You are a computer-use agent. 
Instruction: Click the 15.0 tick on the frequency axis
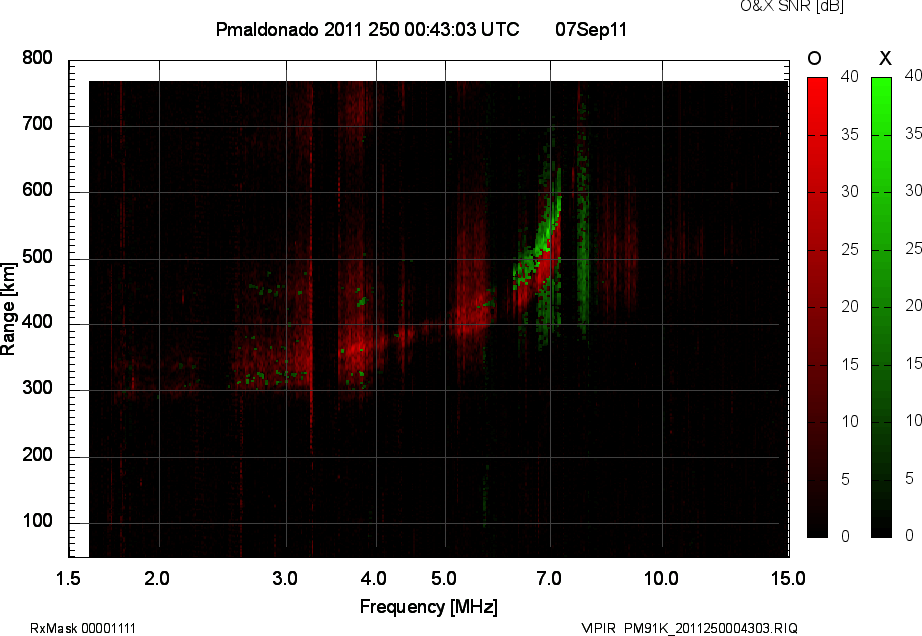tap(788, 579)
